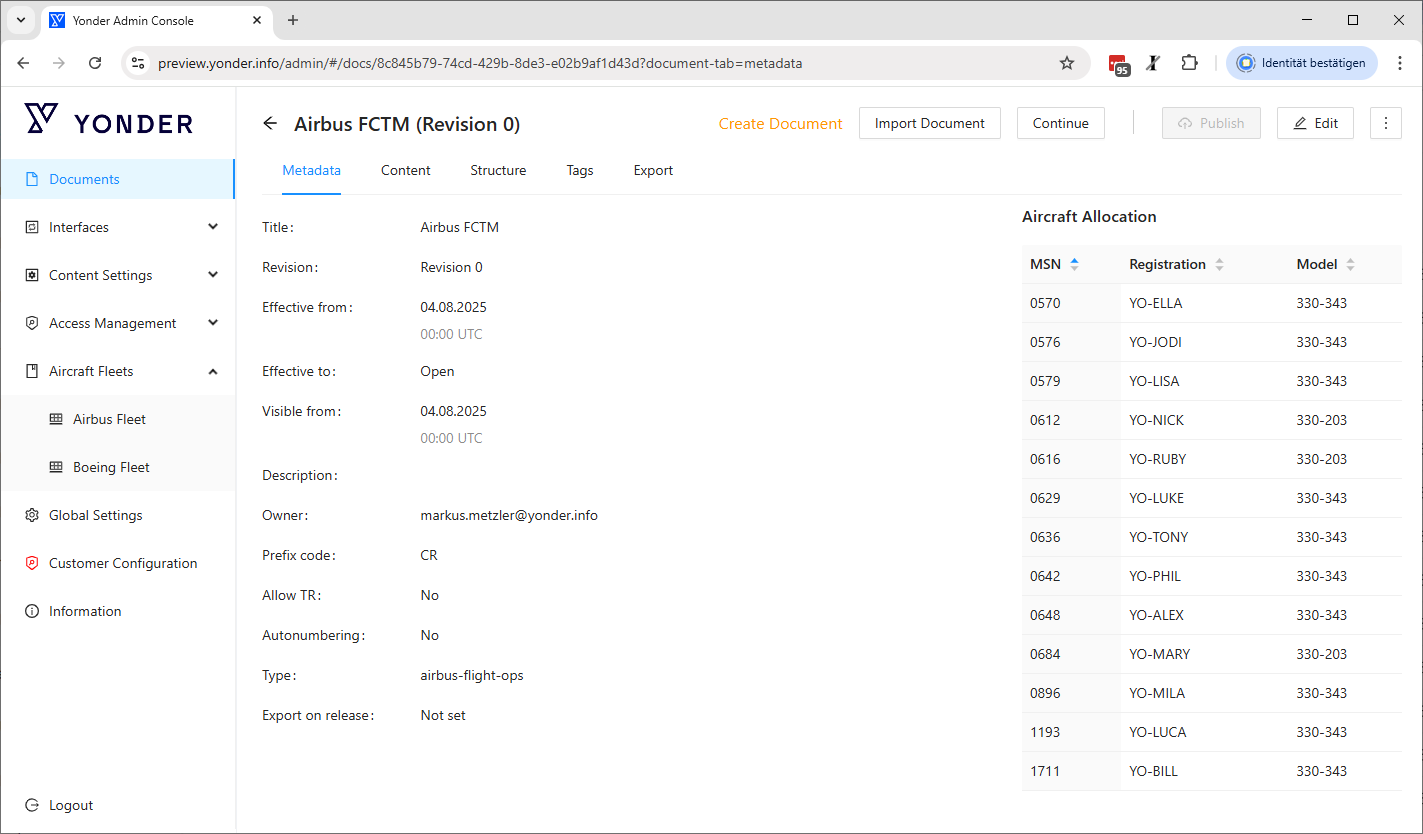Bookmark this page with the star icon
Screen dimensions: 1423x834
click(1067, 63)
